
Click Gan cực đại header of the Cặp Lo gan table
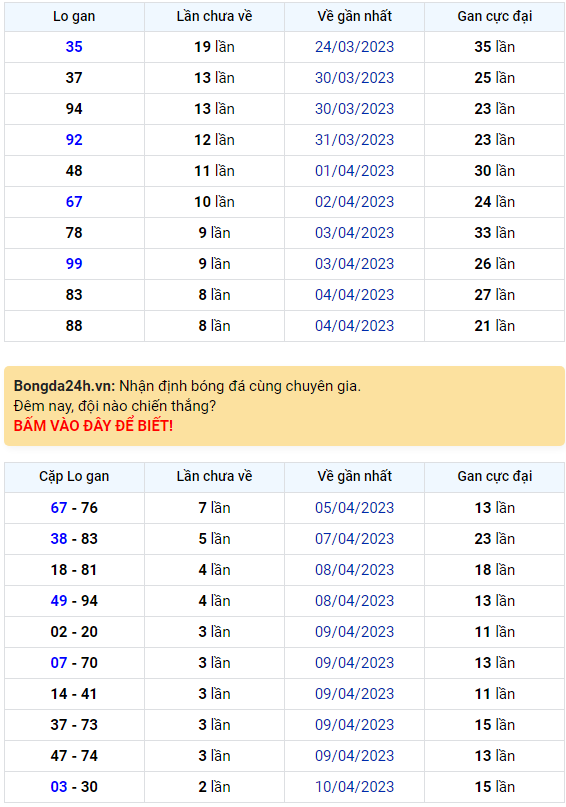[x=495, y=477]
